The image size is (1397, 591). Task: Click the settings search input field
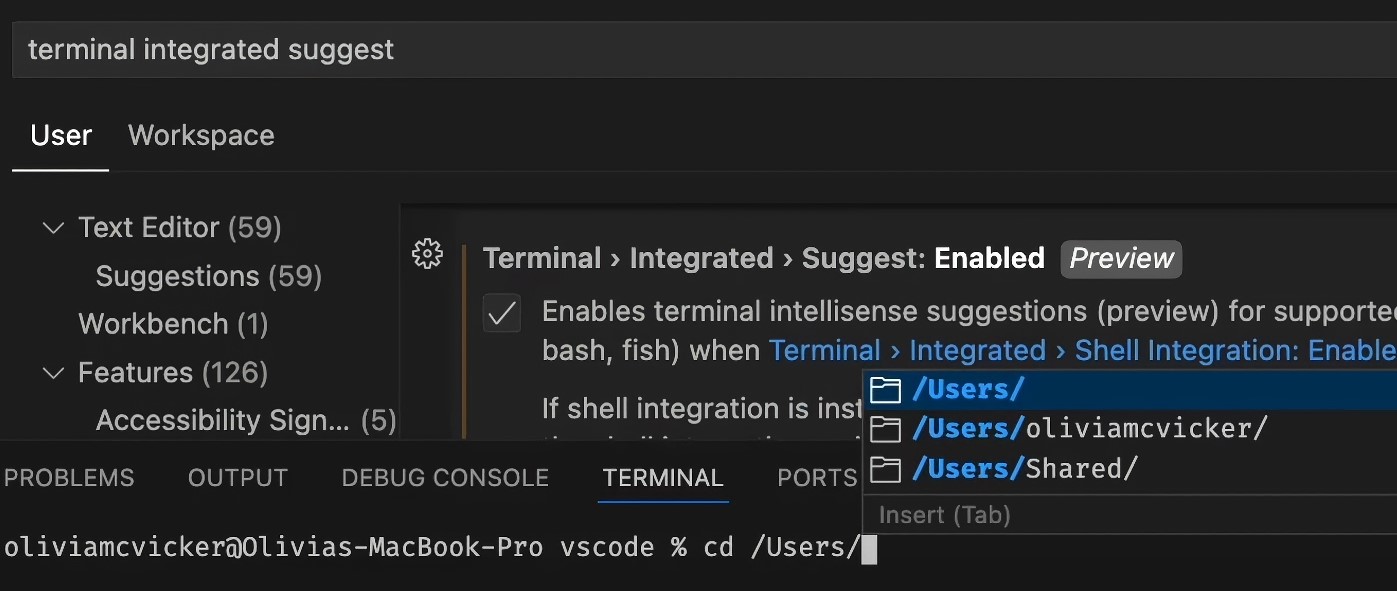tap(704, 50)
